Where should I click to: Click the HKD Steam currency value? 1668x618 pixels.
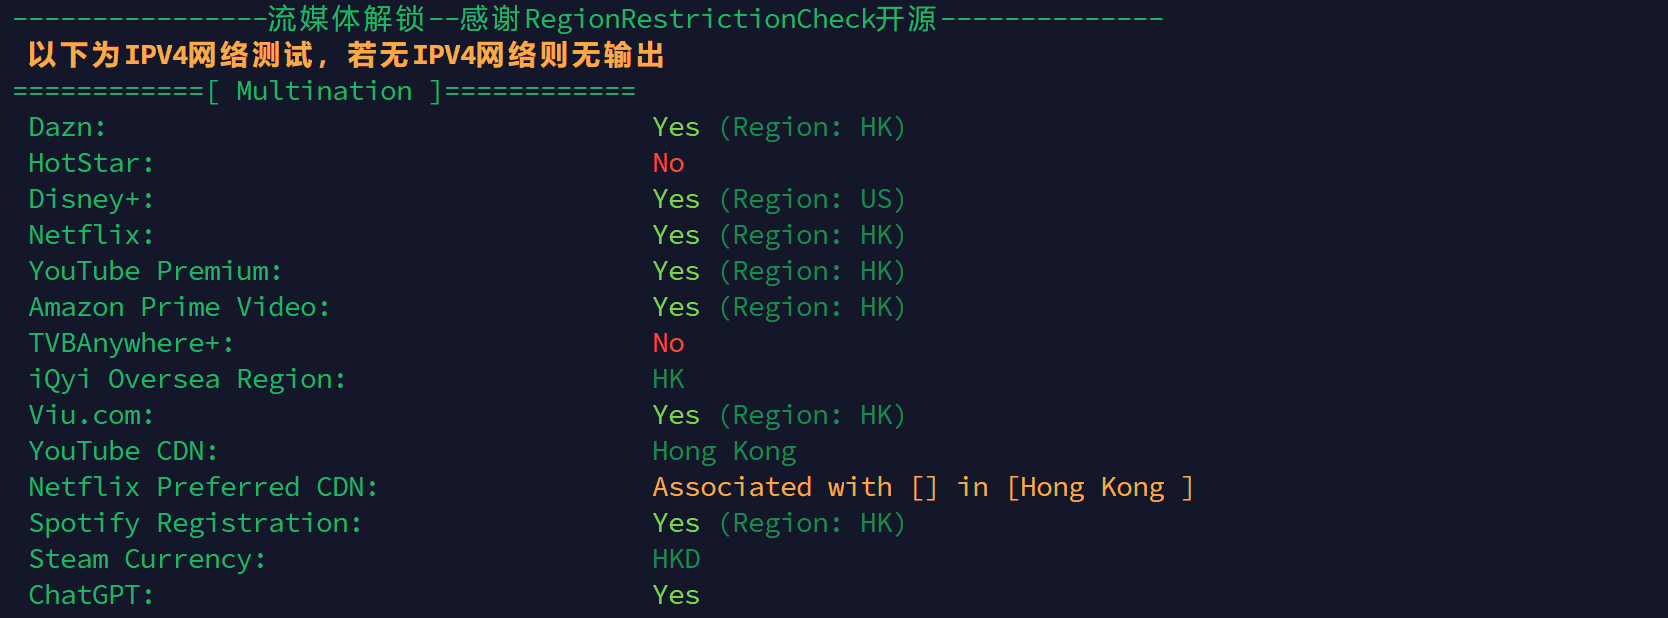pyautogui.click(x=676, y=560)
